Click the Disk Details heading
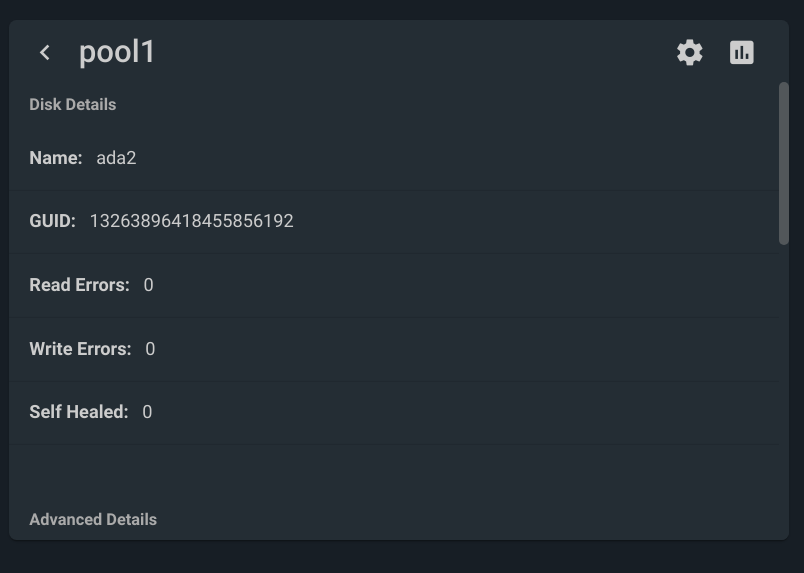 click(73, 105)
